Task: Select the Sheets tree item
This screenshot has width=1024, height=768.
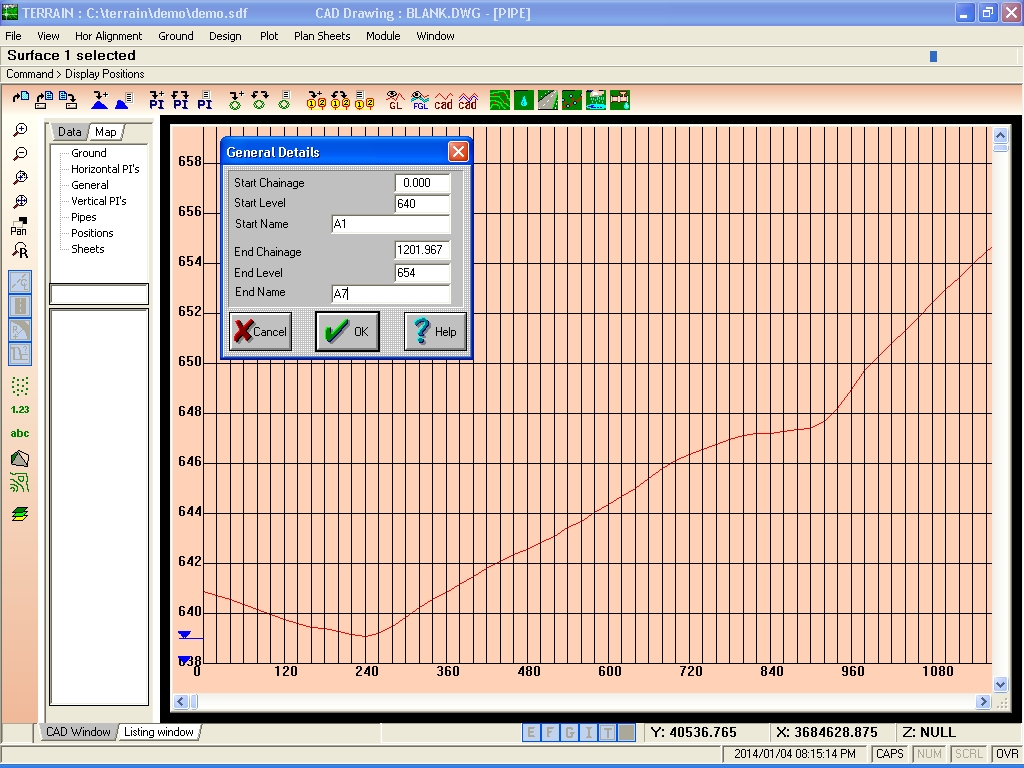Action: 88,249
